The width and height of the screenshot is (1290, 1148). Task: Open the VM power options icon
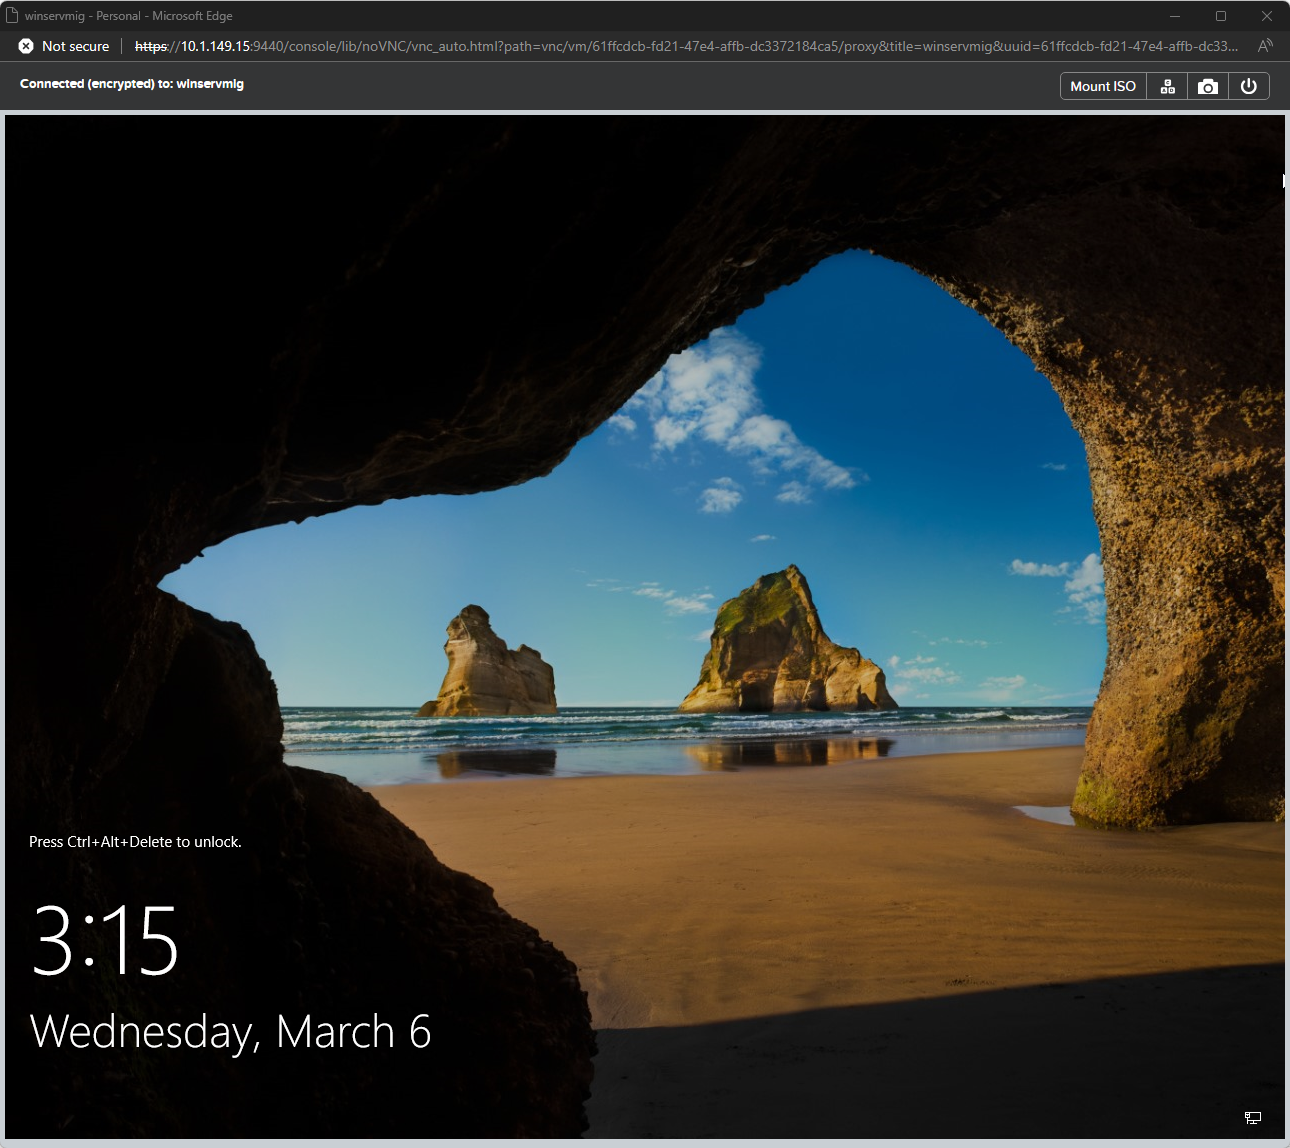(1248, 86)
